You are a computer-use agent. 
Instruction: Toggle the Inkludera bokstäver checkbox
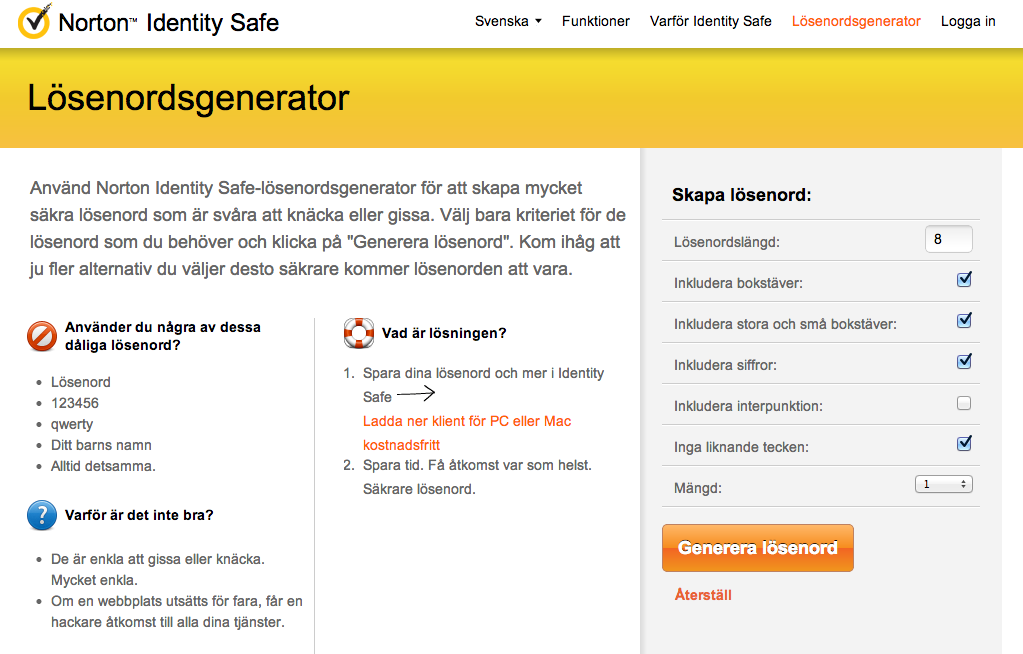point(964,280)
